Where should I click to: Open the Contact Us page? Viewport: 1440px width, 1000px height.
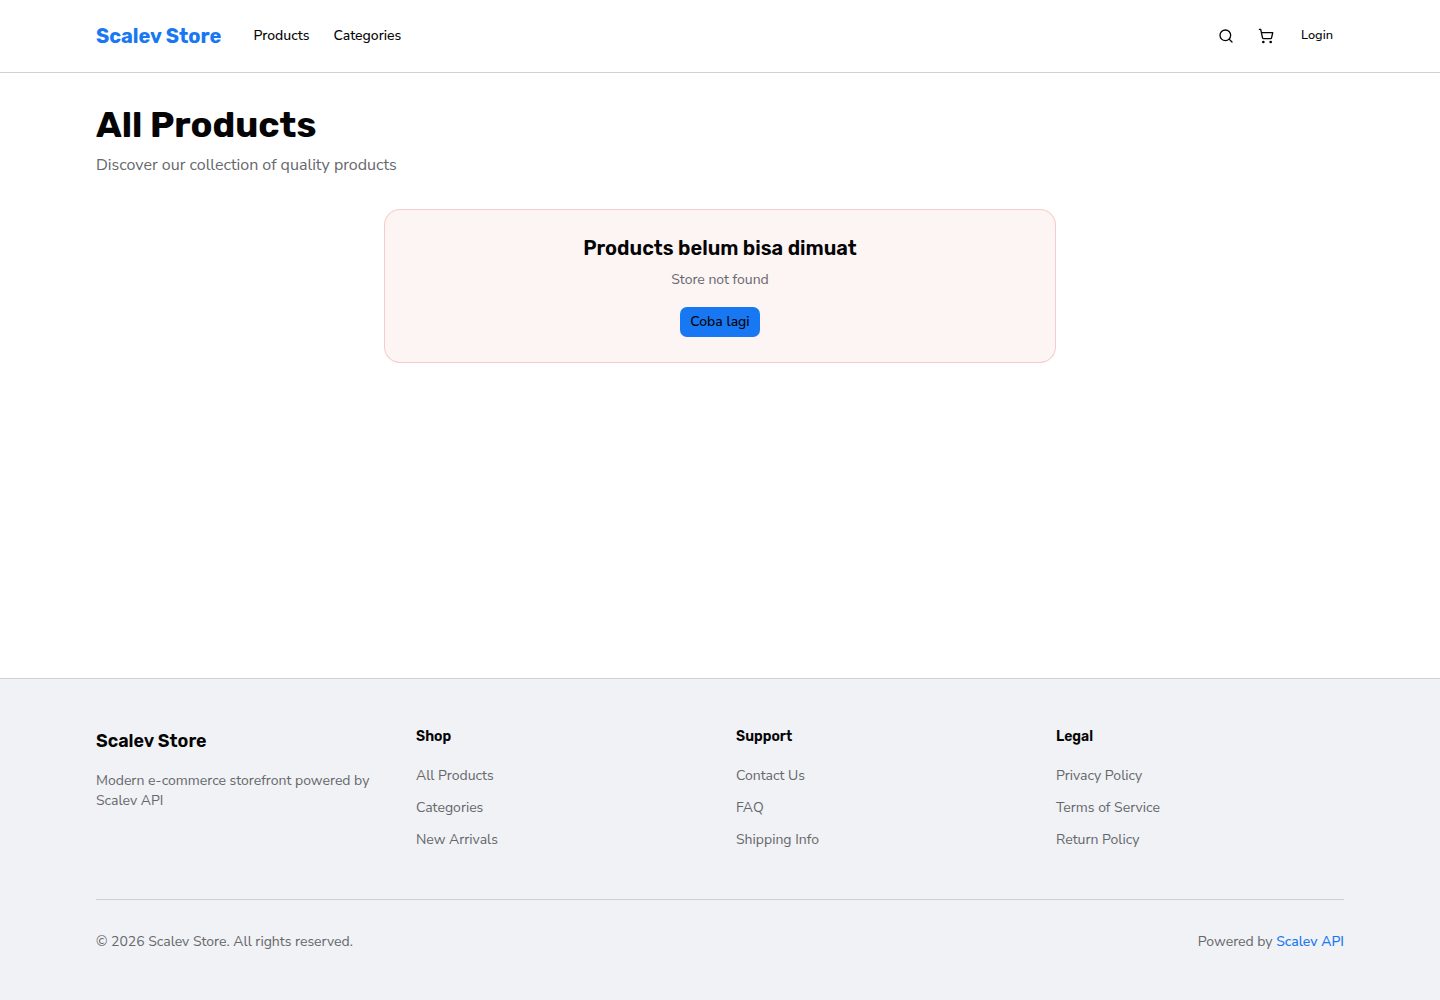(x=770, y=775)
